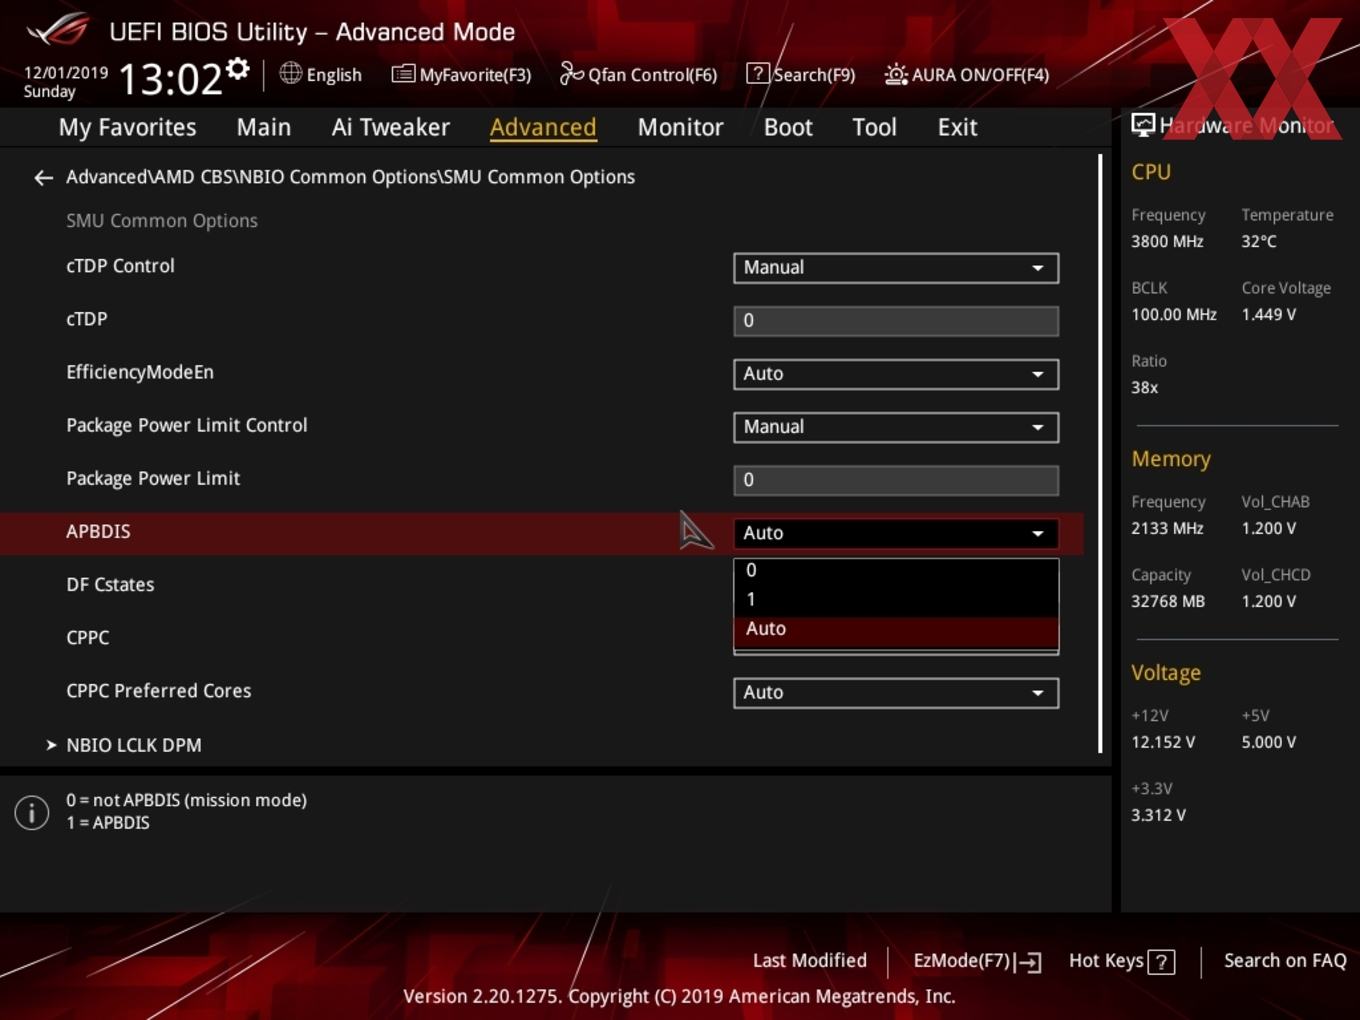Image resolution: width=1360 pixels, height=1020 pixels.
Task: Open Qfan Control fan icon
Action: (x=571, y=73)
